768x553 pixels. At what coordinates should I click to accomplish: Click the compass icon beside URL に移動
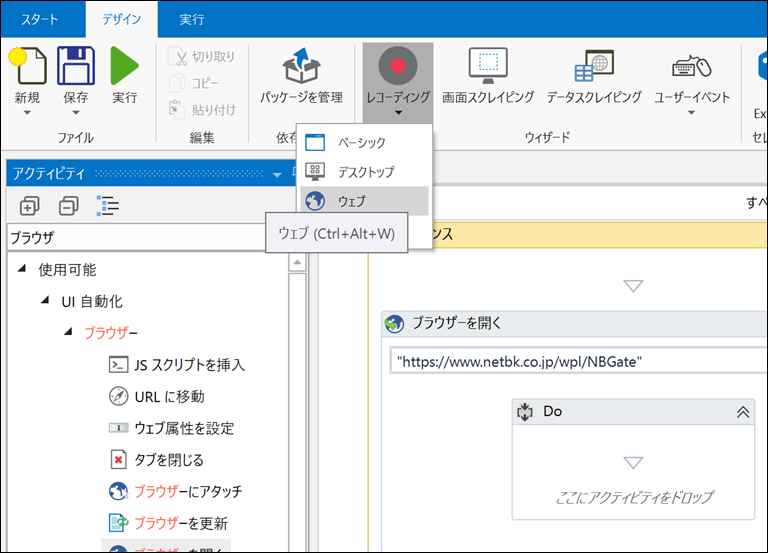pyautogui.click(x=118, y=396)
